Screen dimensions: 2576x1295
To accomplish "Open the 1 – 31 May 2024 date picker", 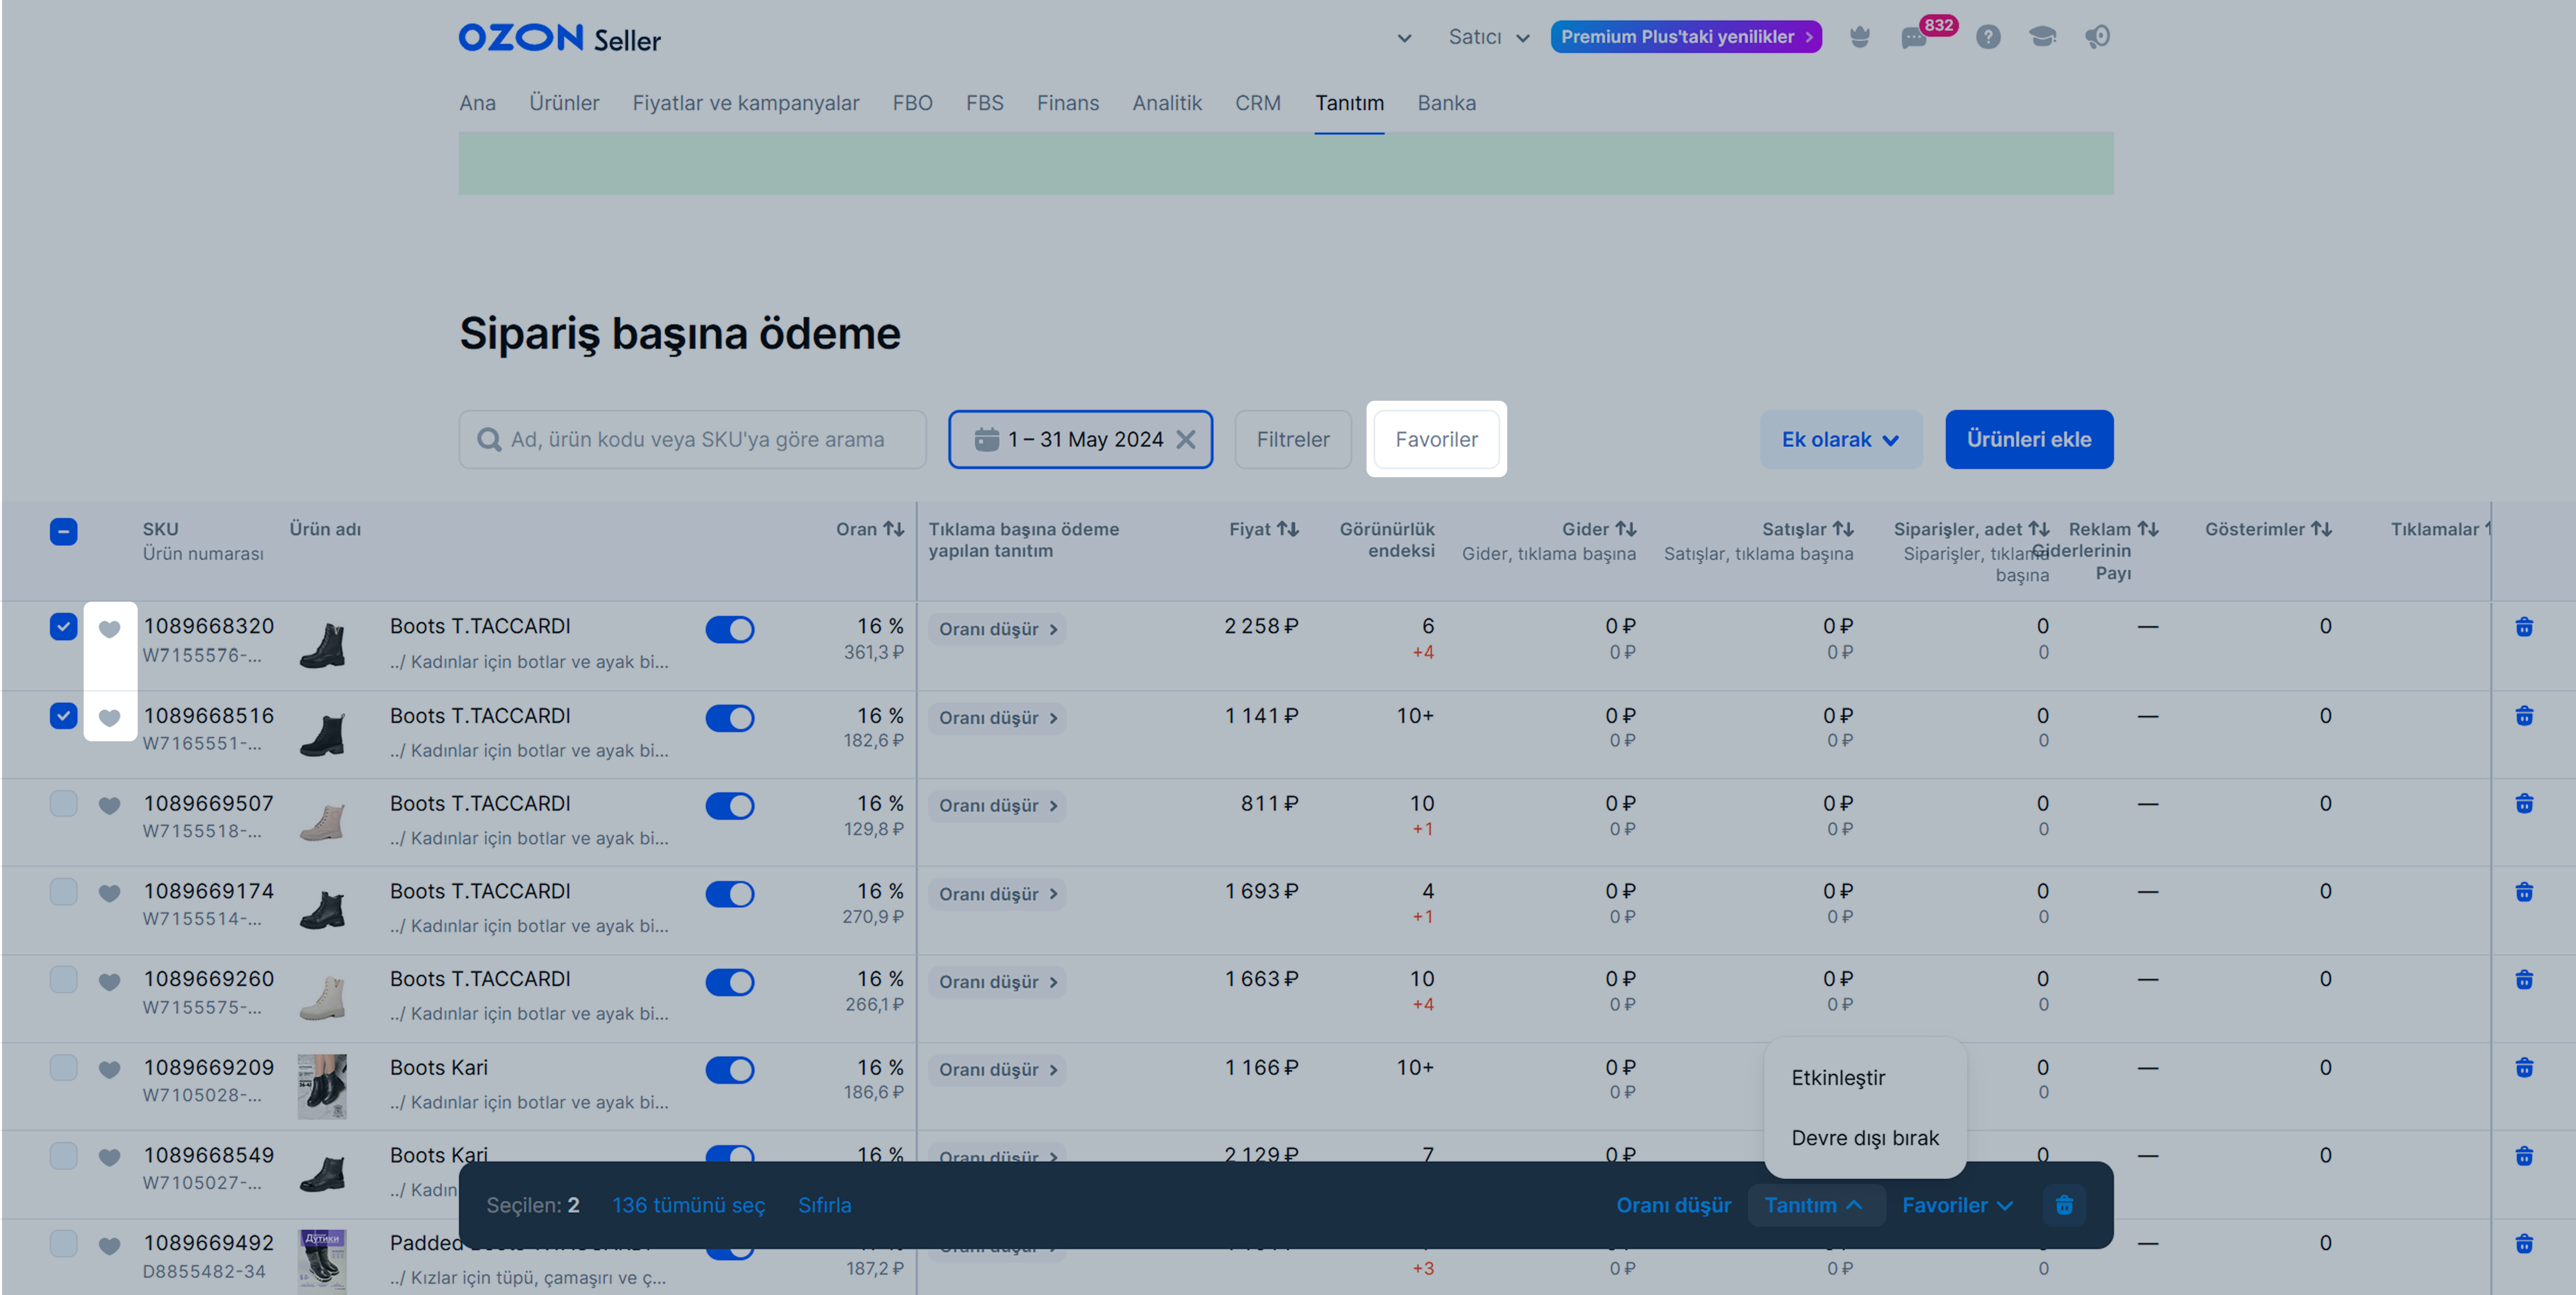I will click(1080, 440).
